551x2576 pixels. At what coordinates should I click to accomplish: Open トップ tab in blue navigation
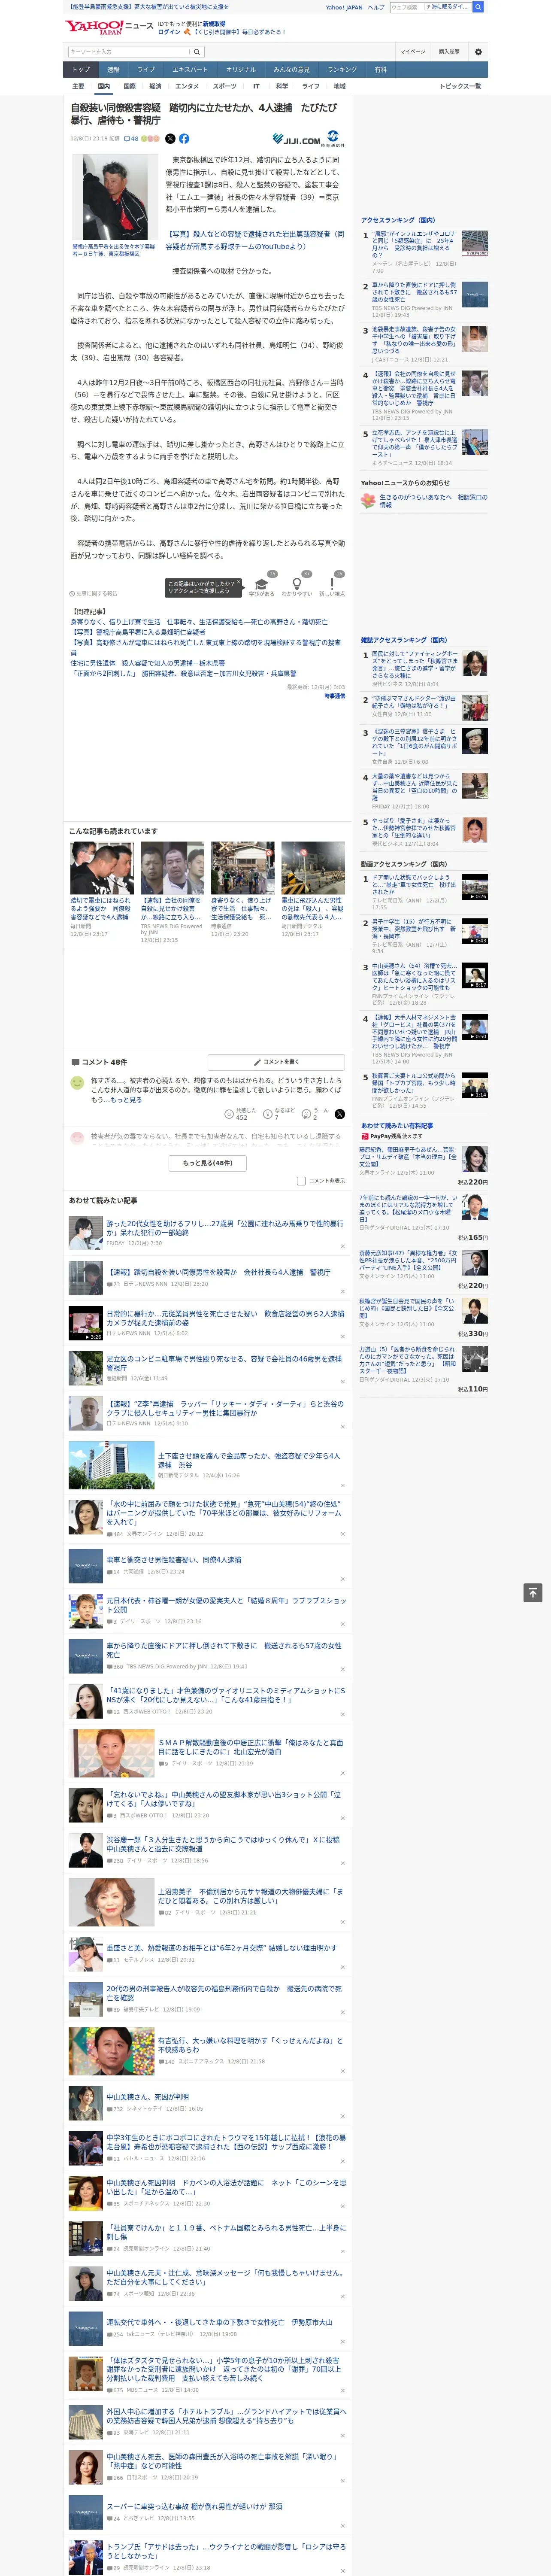[81, 69]
